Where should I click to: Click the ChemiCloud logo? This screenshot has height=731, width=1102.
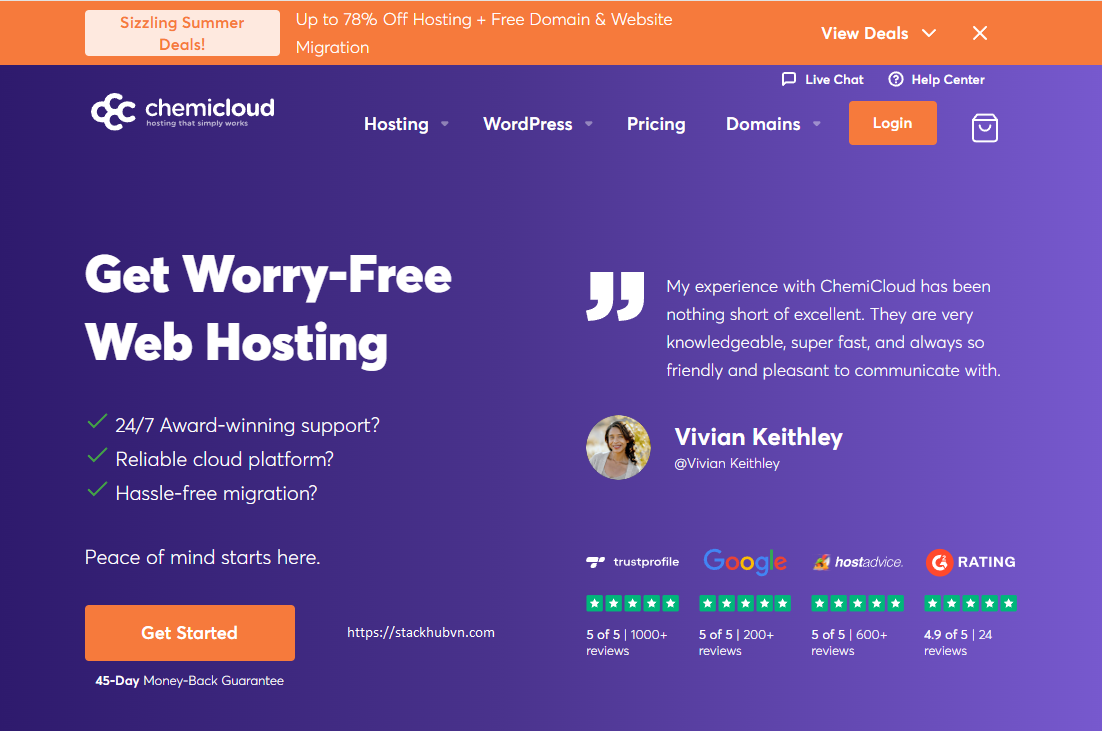coord(183,111)
